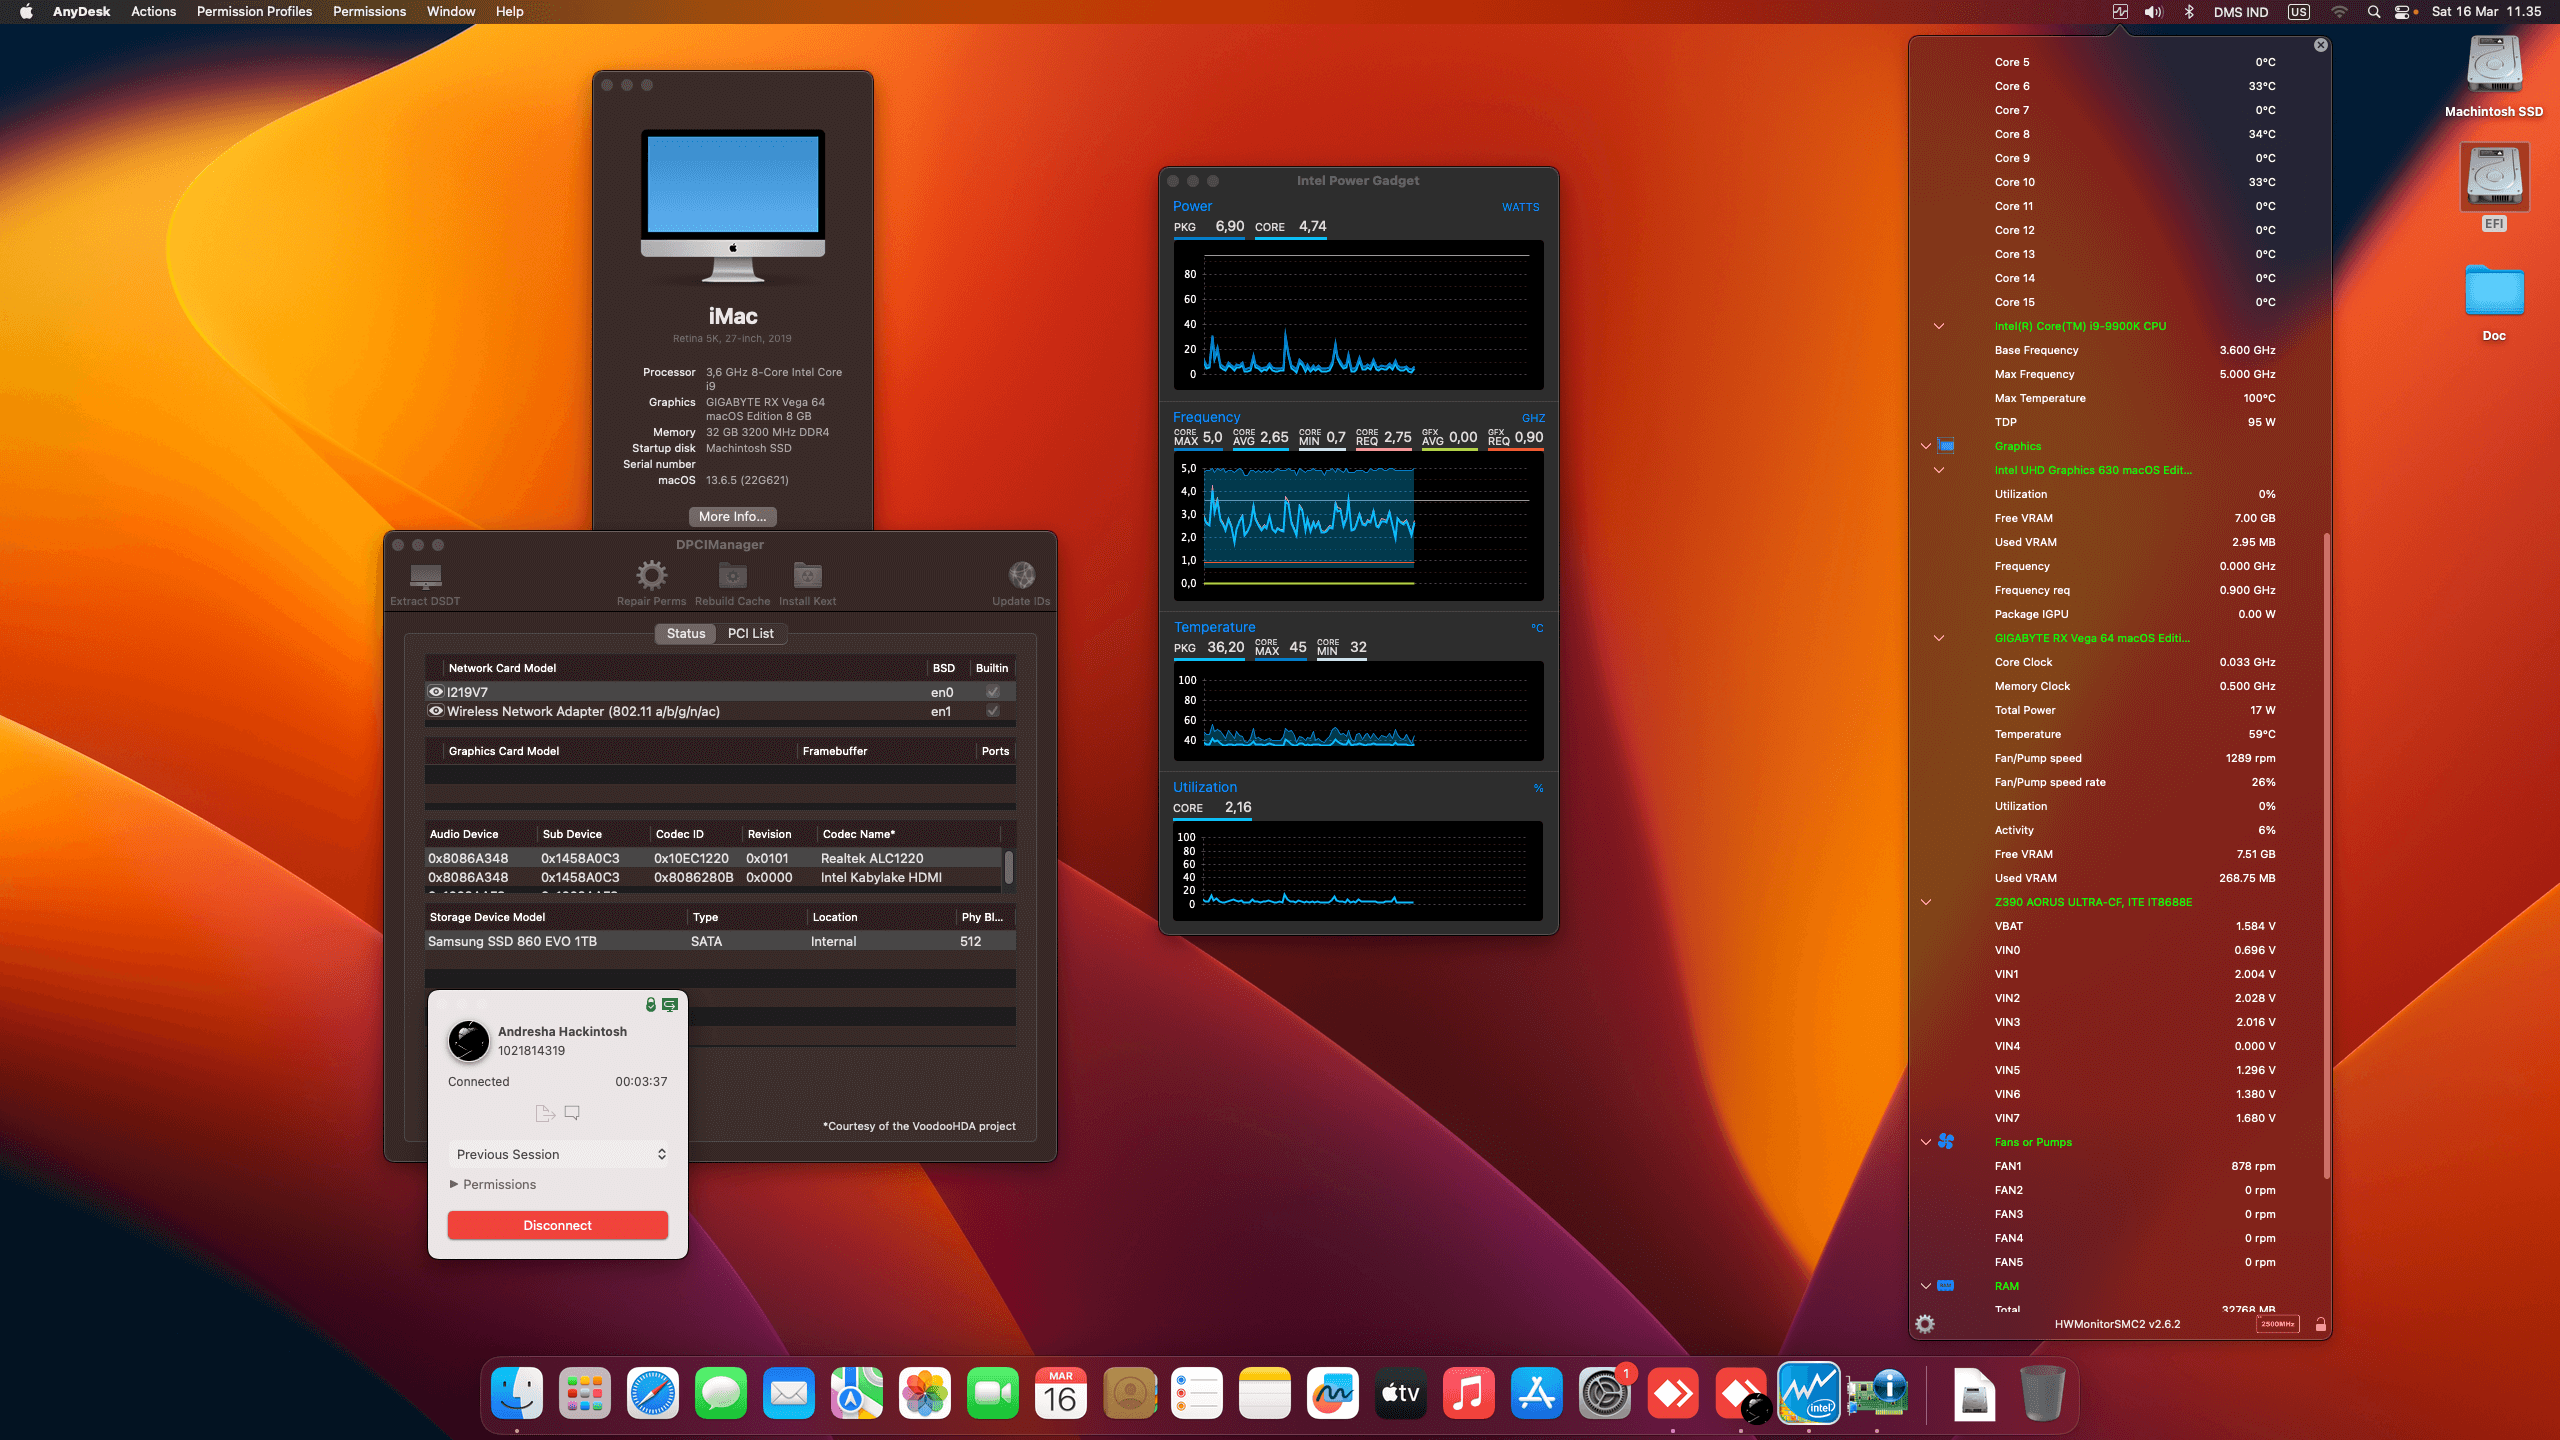This screenshot has width=2560, height=1440.
Task: Start file transfer in AnyDesk session
Action: pos(545,1112)
